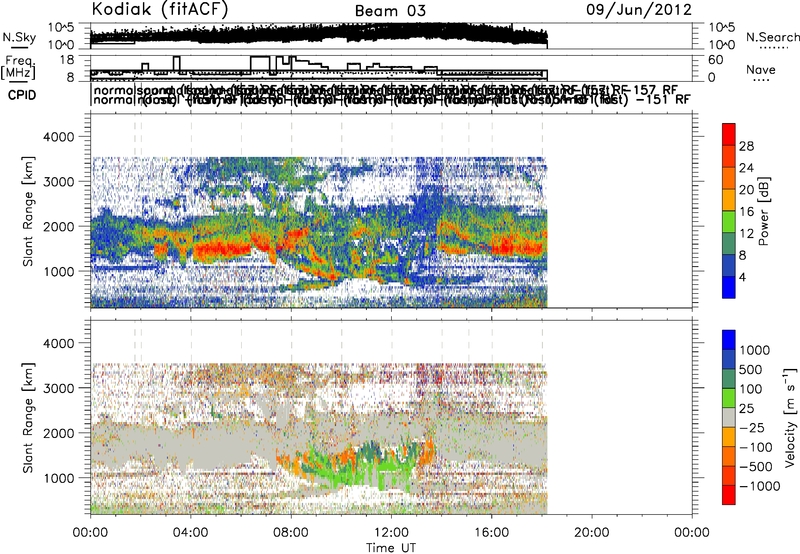Click the red bottom of velocity colorbar

pyautogui.click(x=729, y=495)
